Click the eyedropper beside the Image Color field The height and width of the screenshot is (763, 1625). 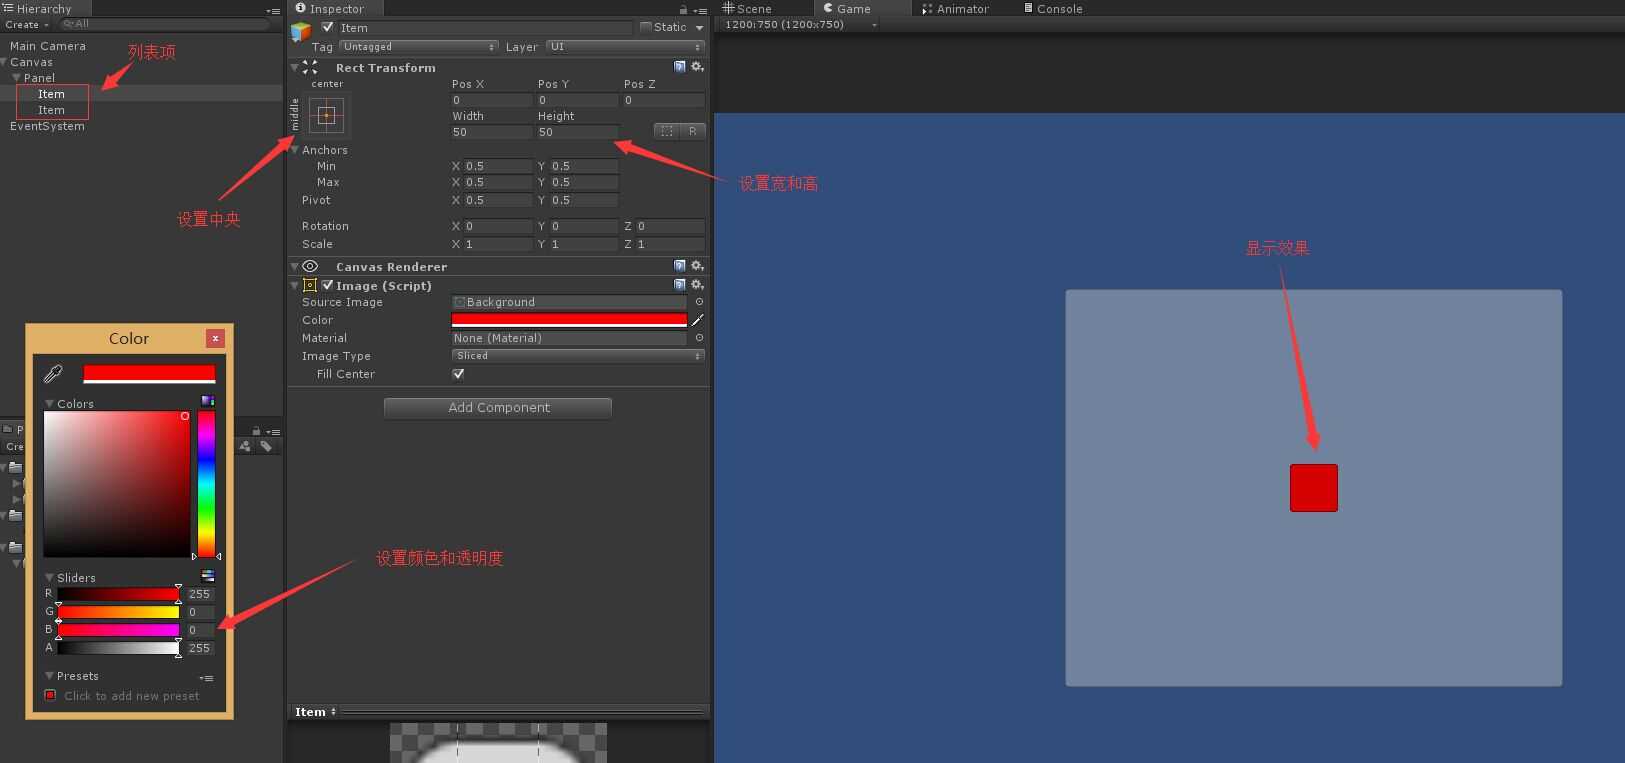pos(698,320)
